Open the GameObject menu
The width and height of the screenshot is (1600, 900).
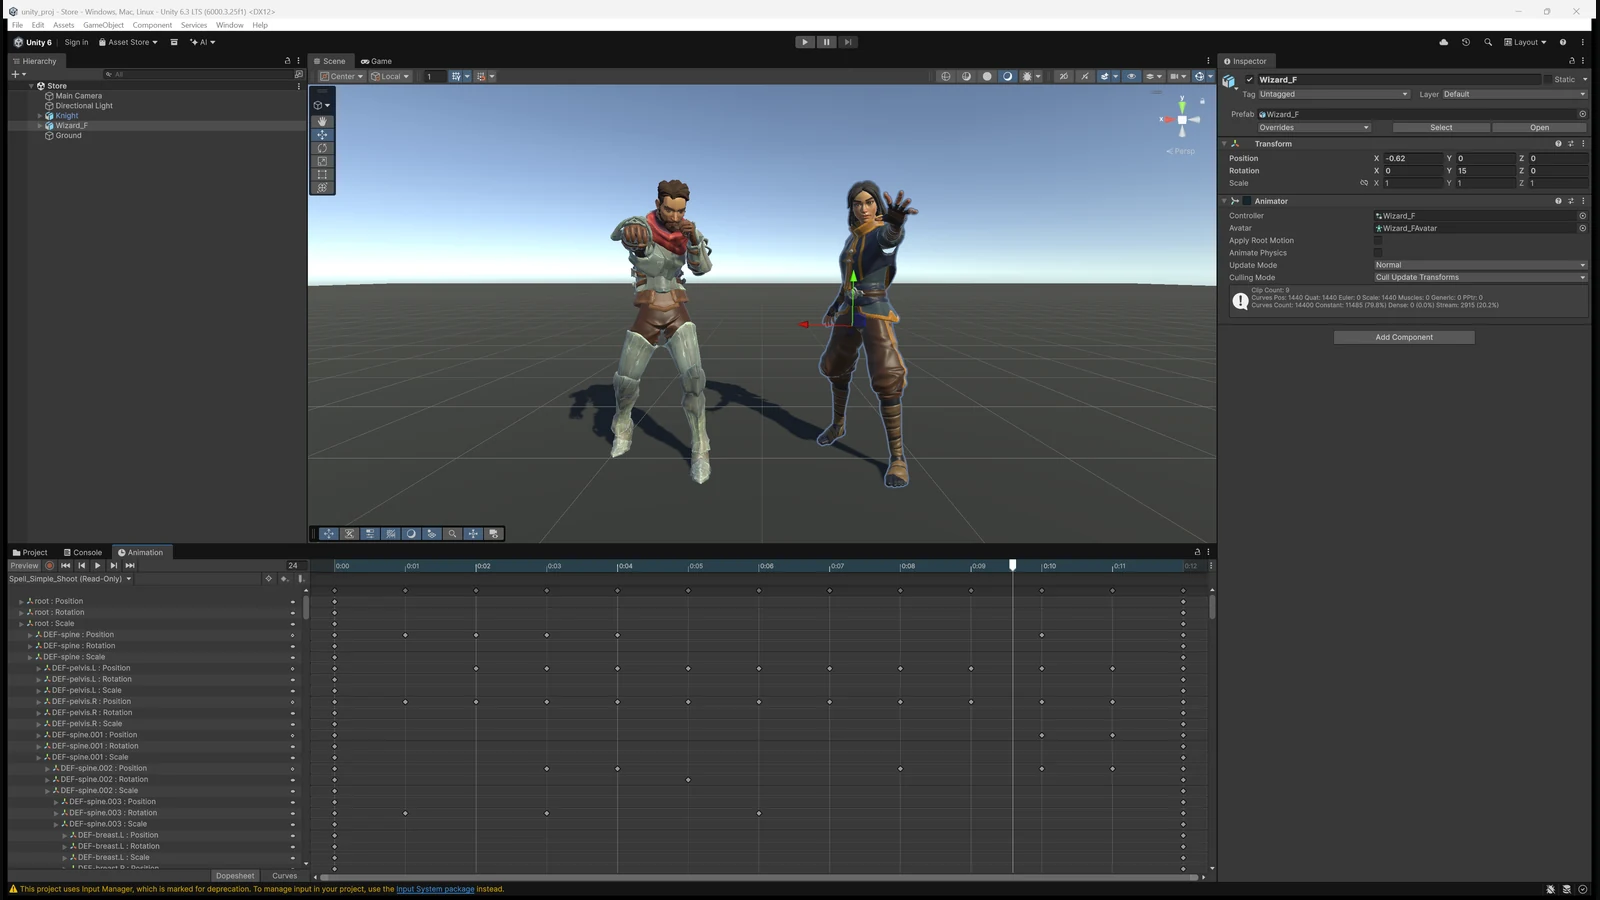(103, 25)
